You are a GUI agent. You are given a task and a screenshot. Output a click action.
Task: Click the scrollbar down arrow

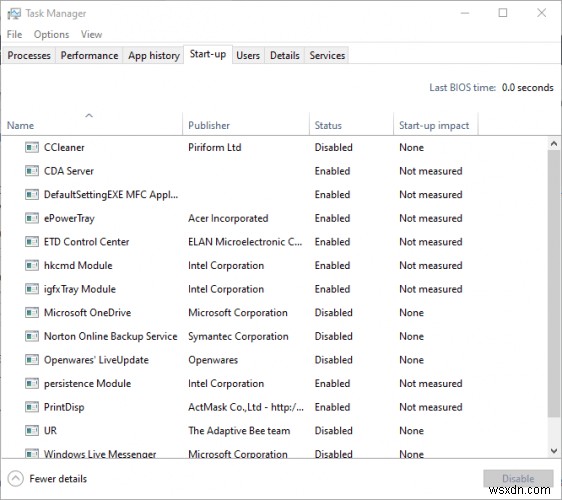pos(554,451)
